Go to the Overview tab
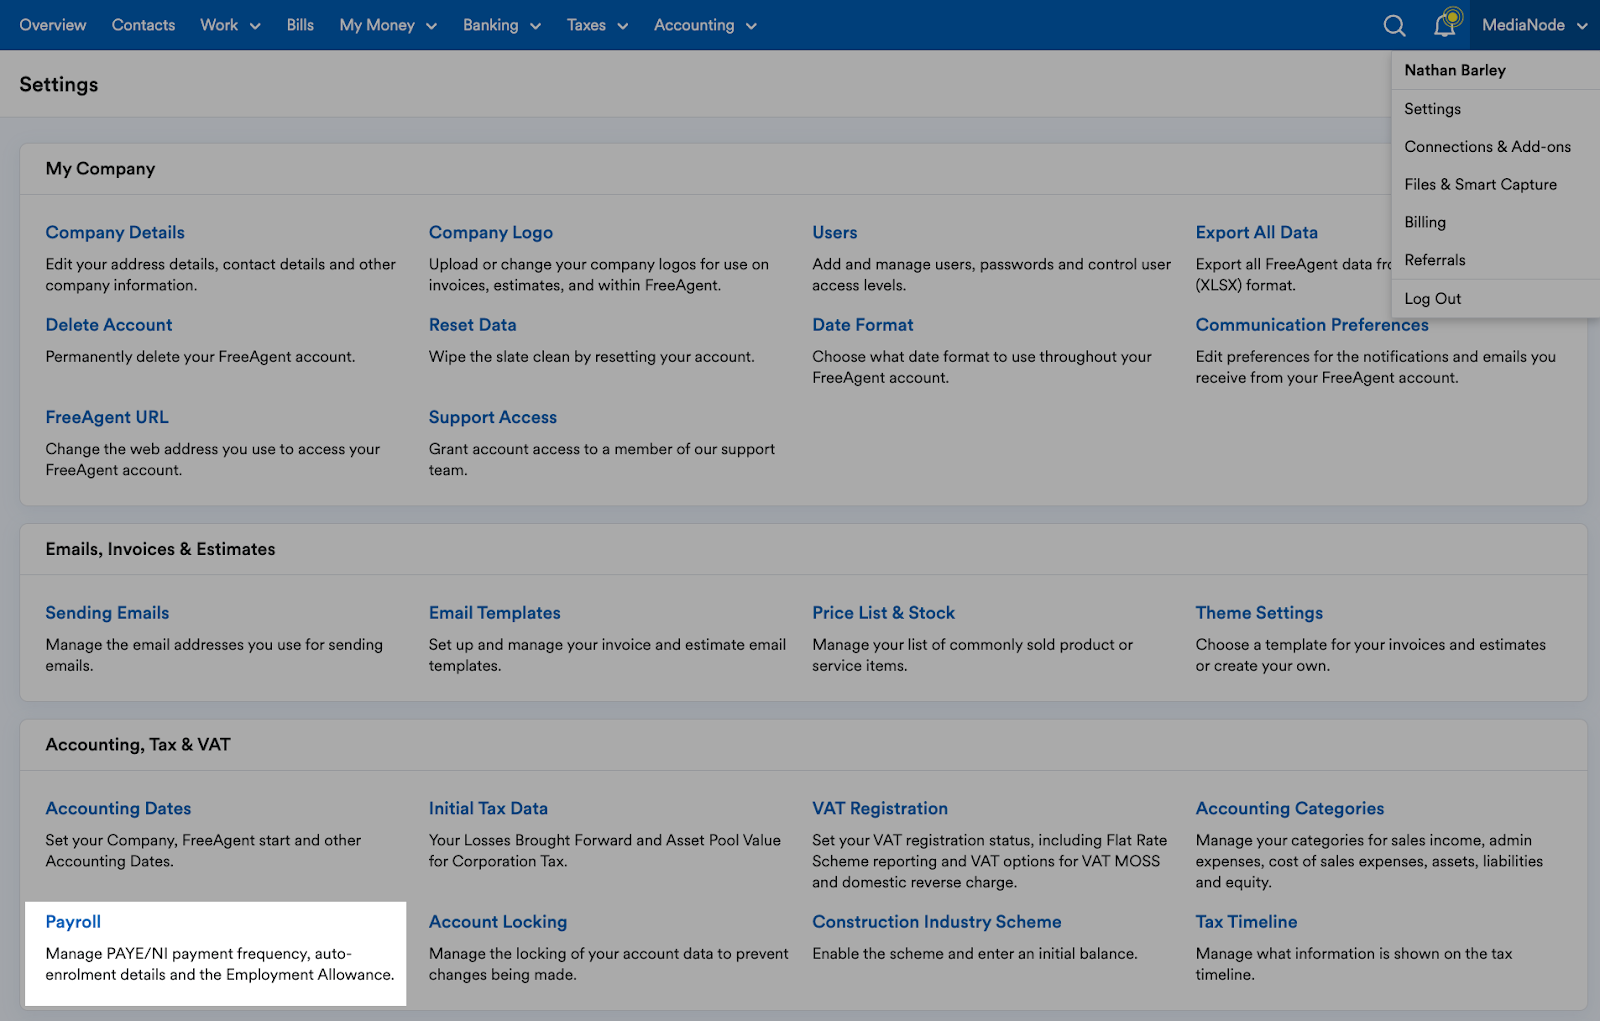The width and height of the screenshot is (1600, 1021). (x=53, y=25)
